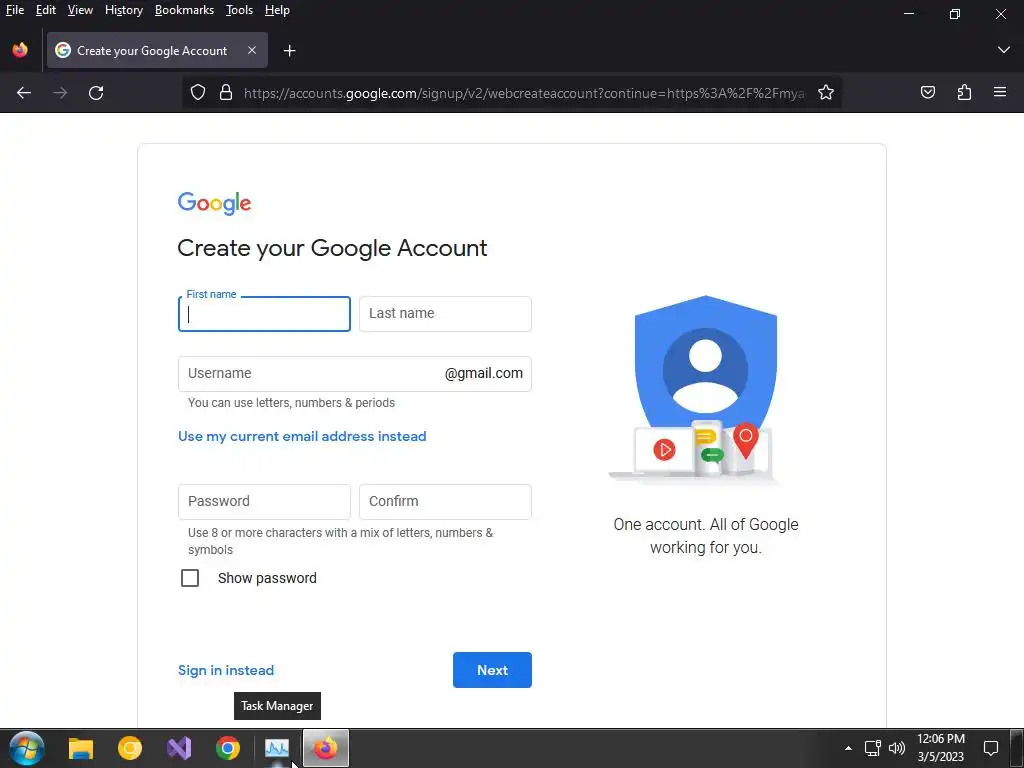Viewport: 1024px width, 768px height.
Task: Click the Username field
Action: coord(355,374)
